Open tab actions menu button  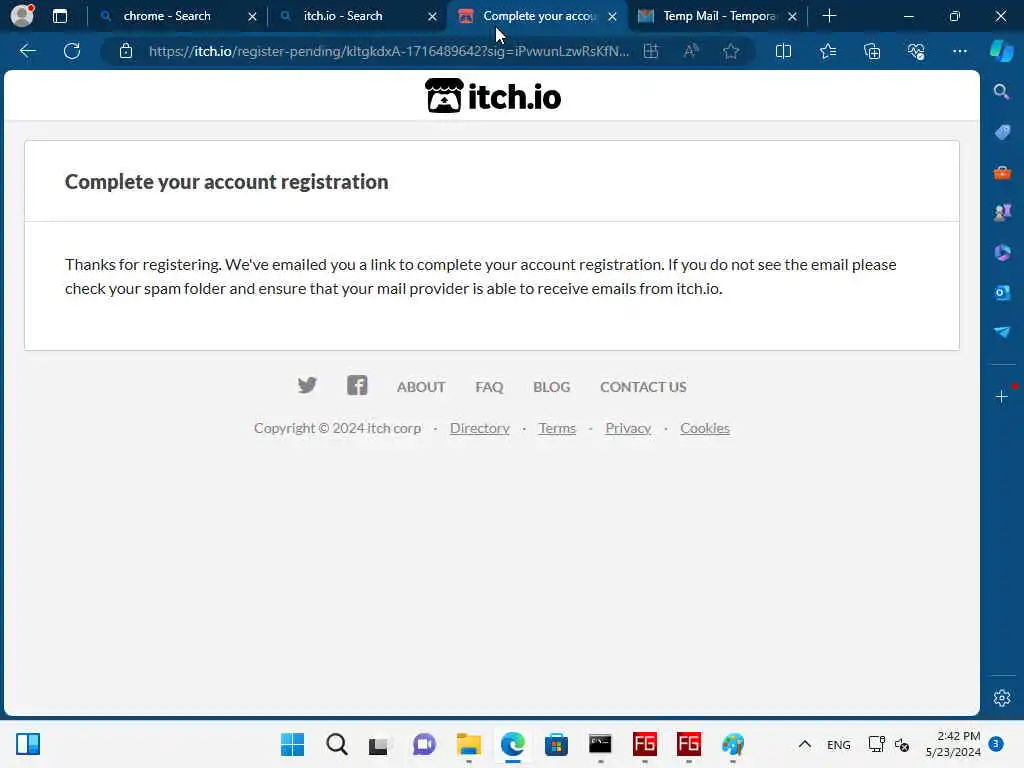click(59, 16)
